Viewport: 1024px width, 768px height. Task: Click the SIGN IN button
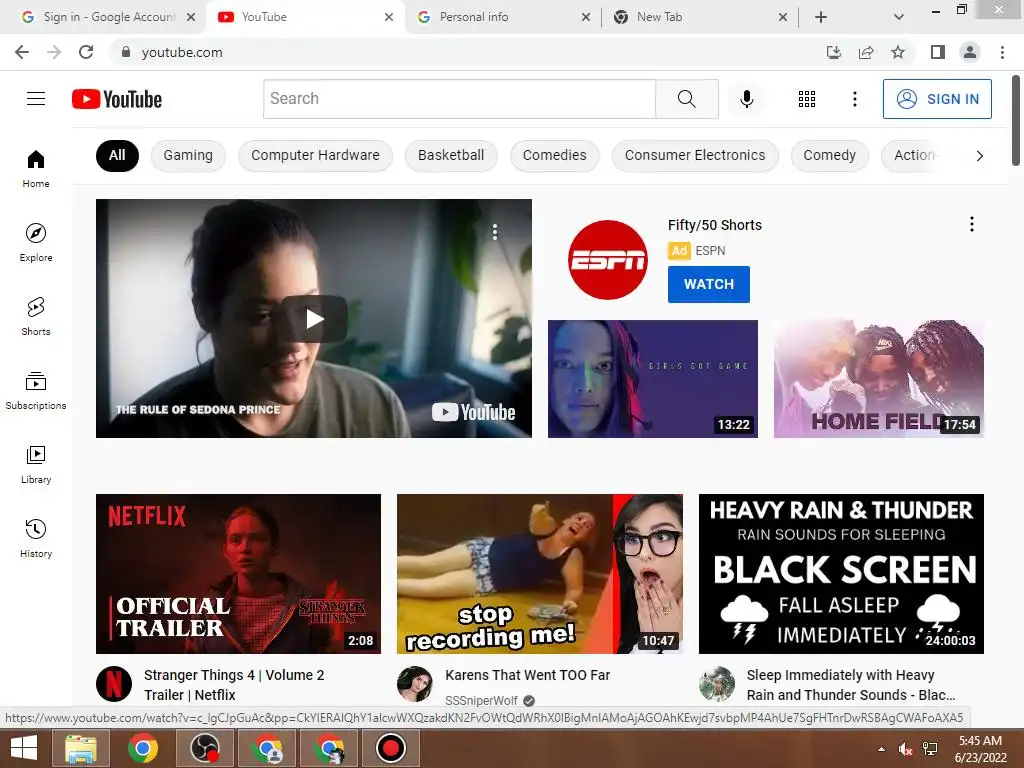tap(937, 99)
